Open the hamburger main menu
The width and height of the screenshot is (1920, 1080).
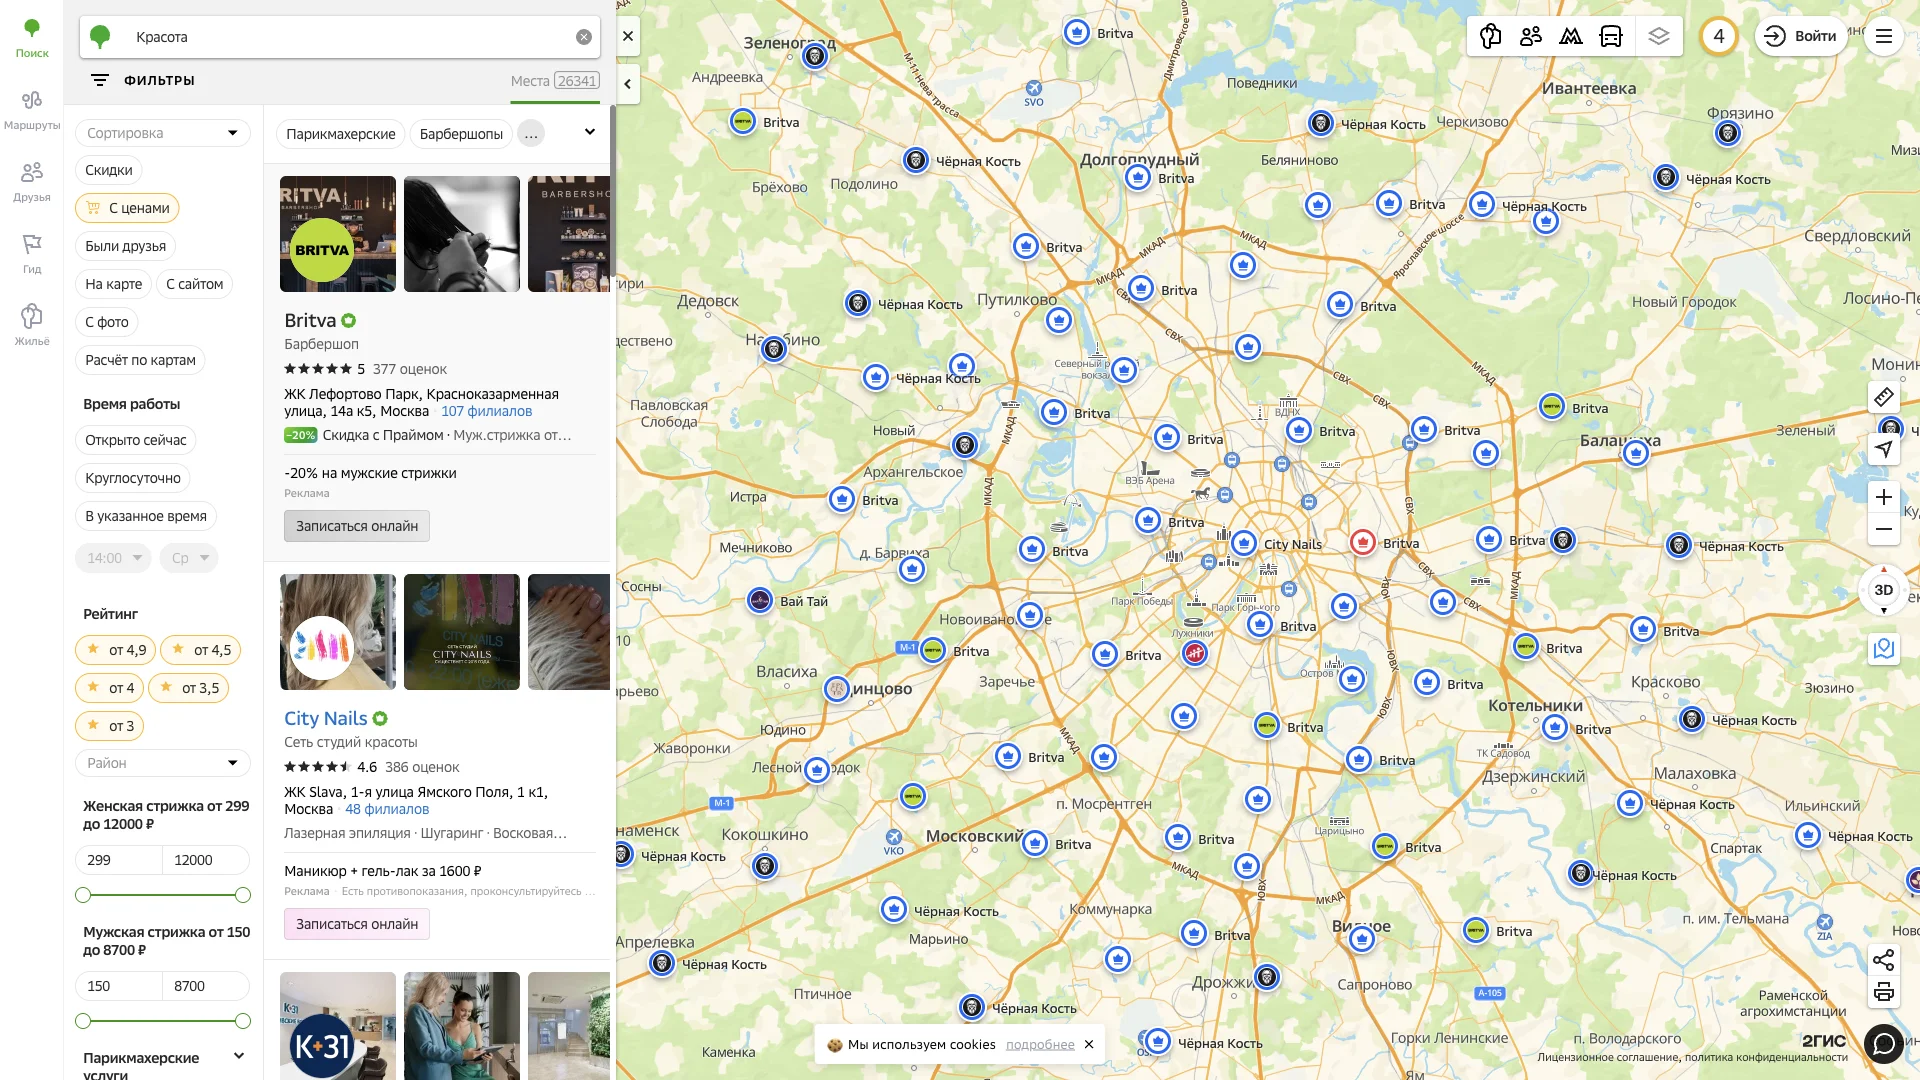pos(1883,37)
